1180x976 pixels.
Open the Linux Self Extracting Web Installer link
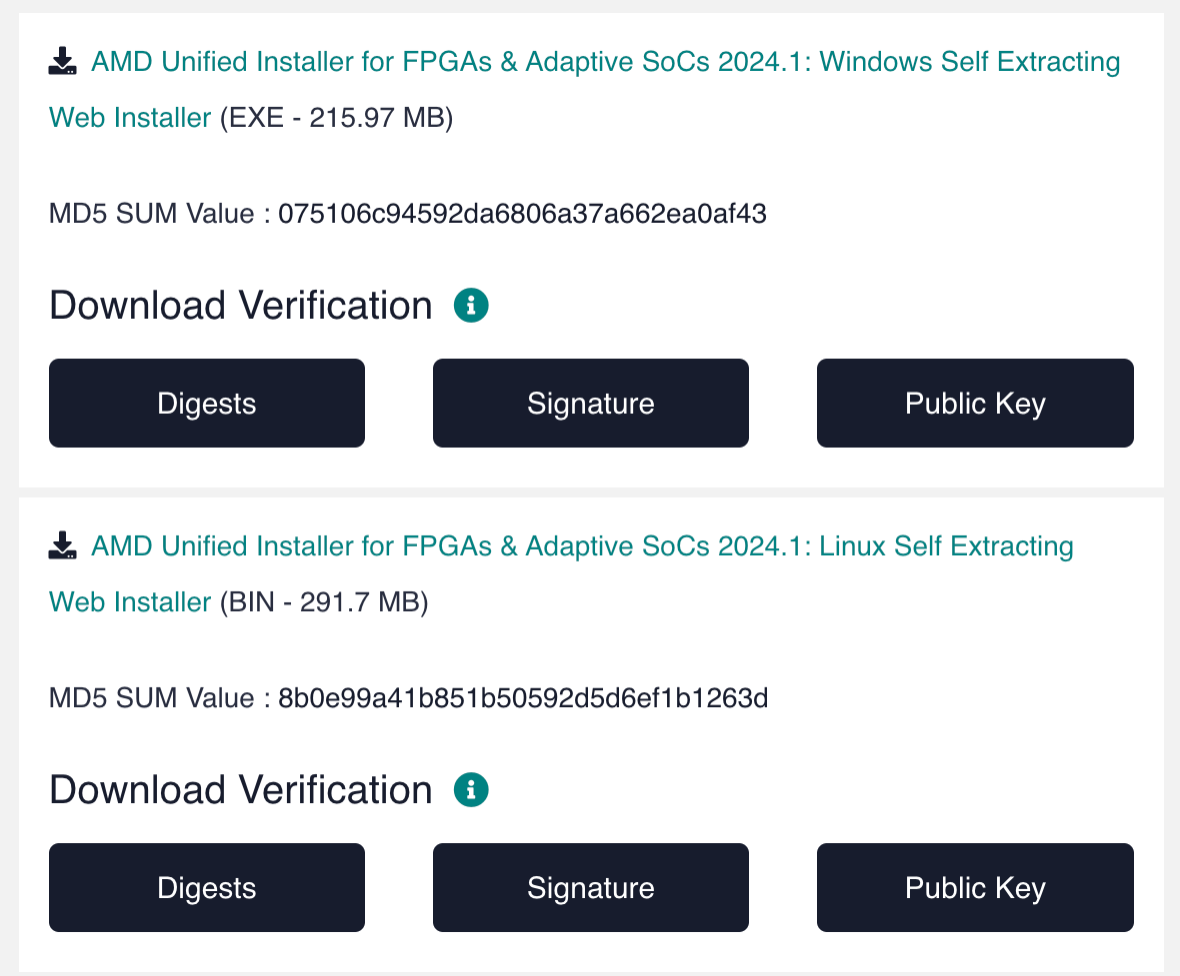[x=582, y=547]
